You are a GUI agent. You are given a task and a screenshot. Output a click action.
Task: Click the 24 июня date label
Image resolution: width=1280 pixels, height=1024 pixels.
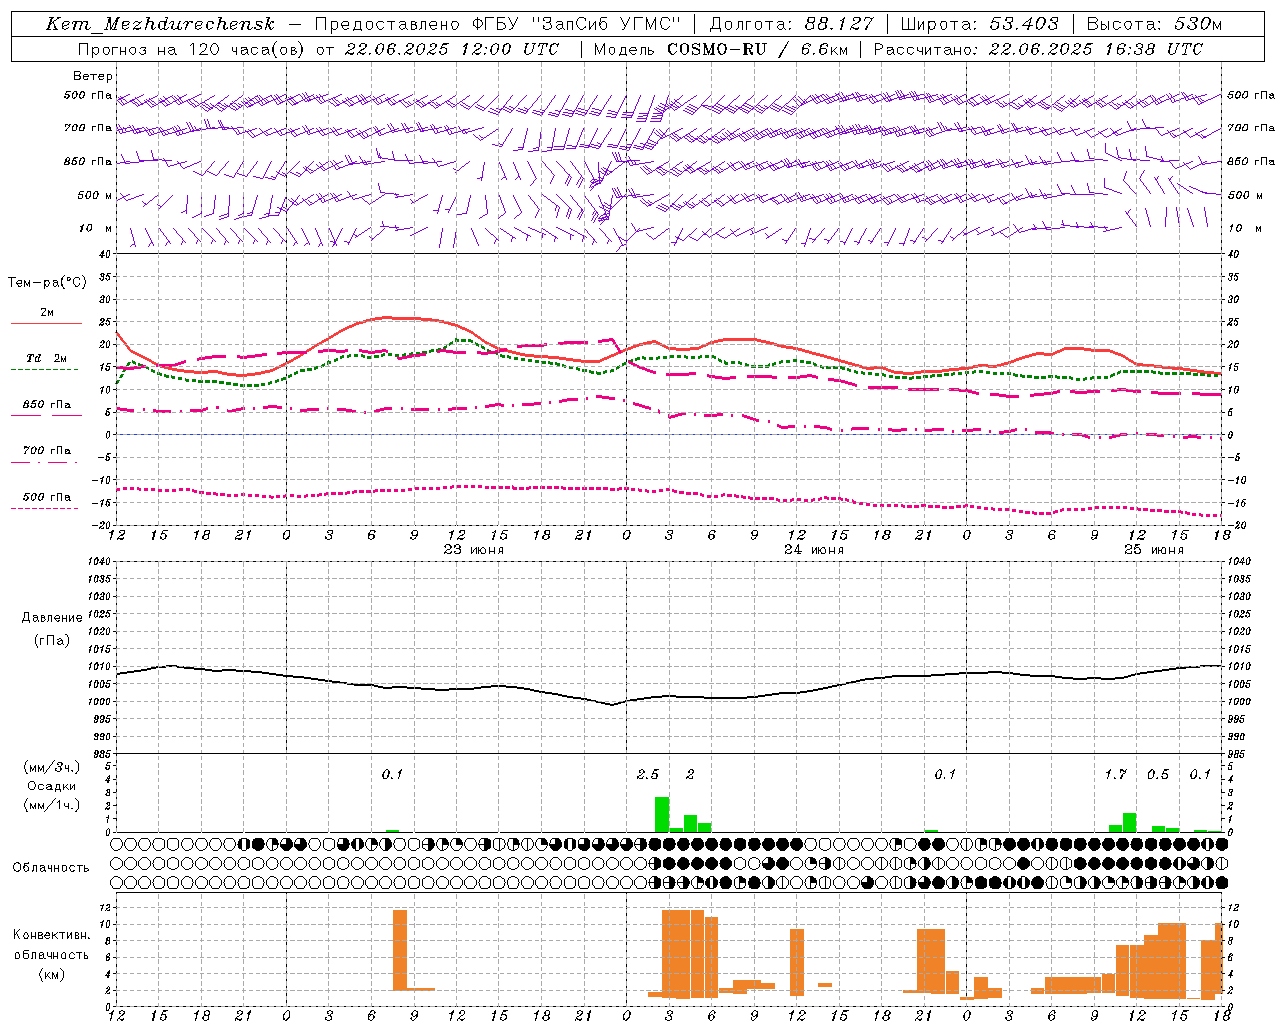(x=814, y=550)
